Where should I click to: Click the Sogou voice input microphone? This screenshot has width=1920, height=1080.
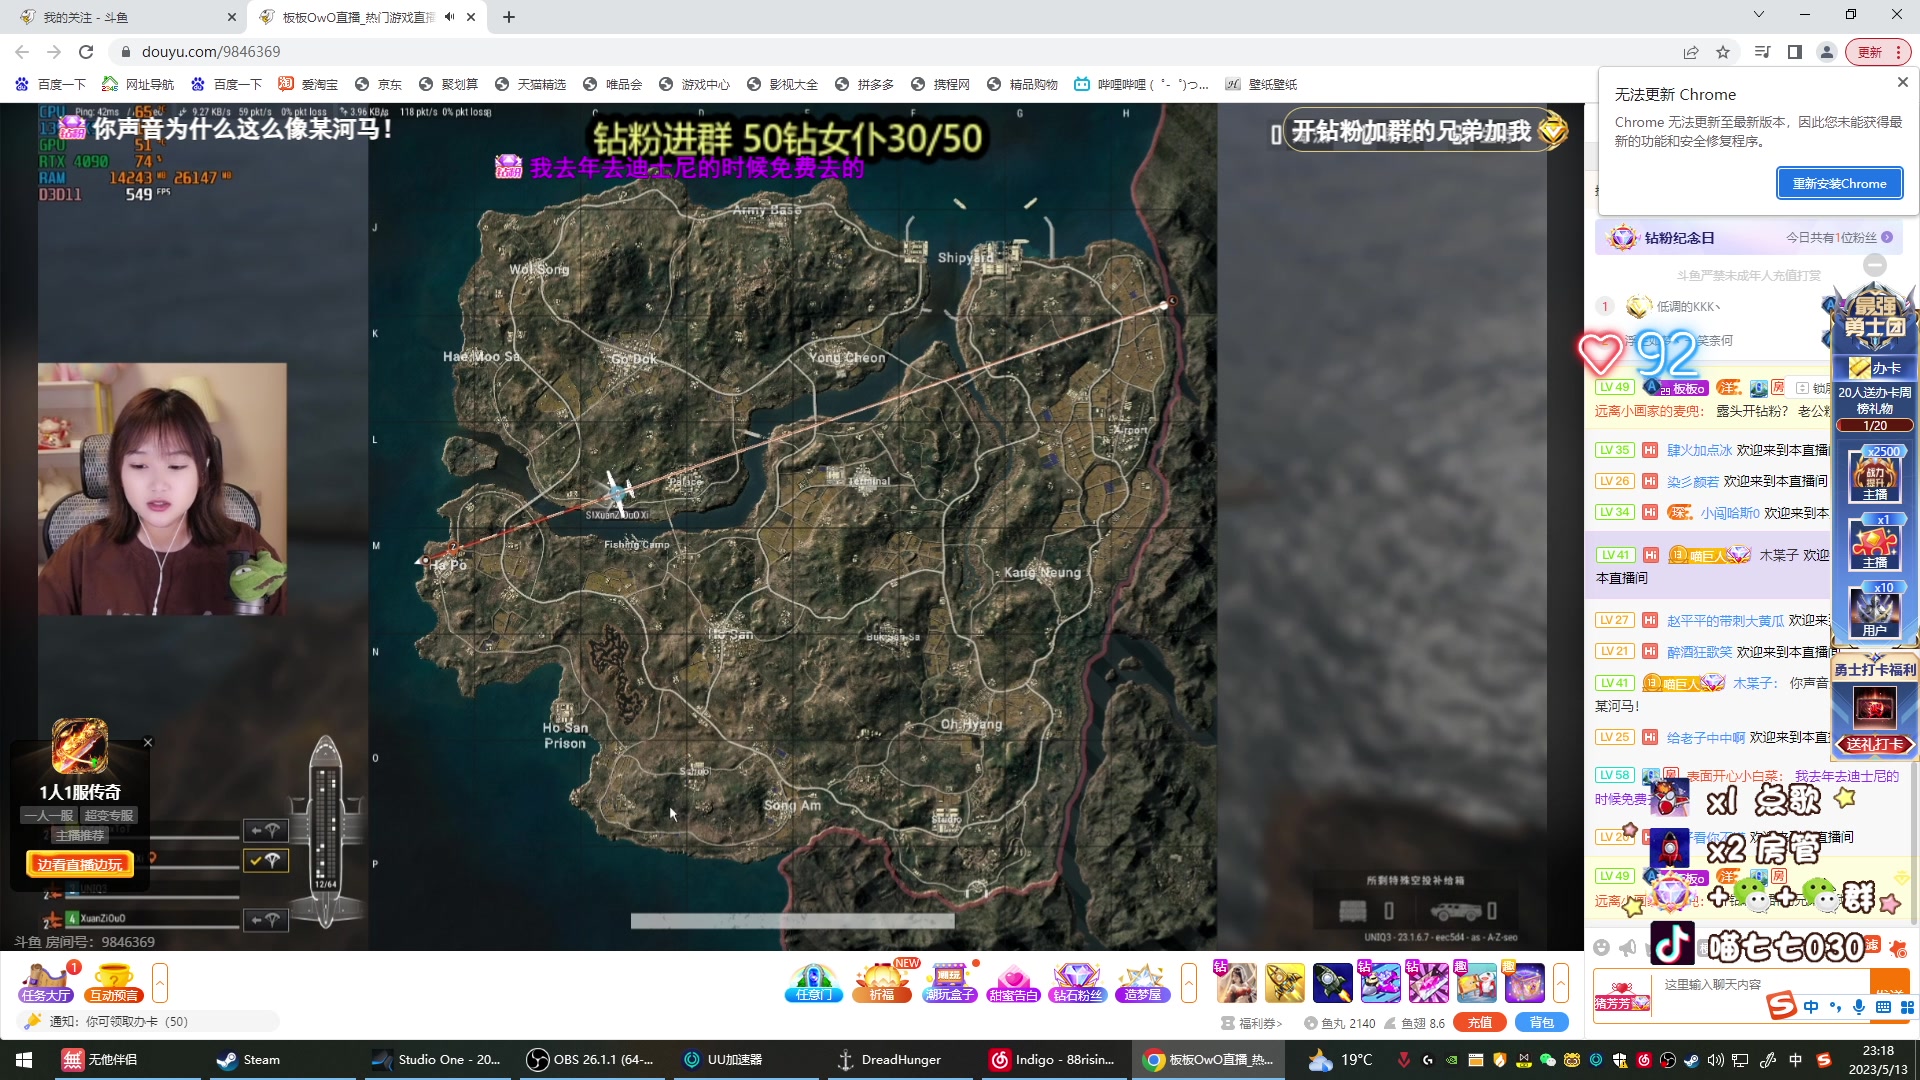click(1859, 1006)
